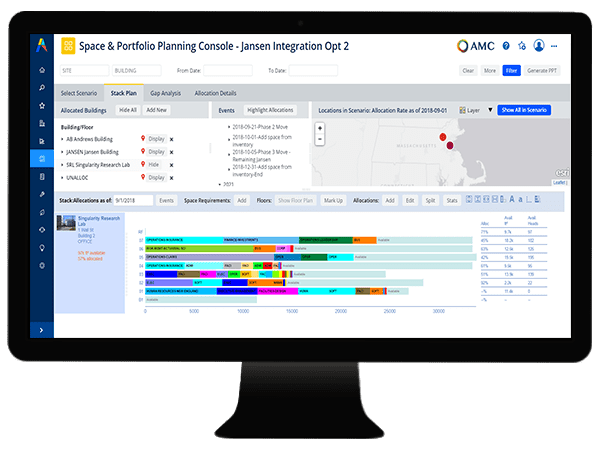Click the map pin for JANSEN Jansen Building
Image resolution: width=600 pixels, height=450 pixels.
point(143,151)
